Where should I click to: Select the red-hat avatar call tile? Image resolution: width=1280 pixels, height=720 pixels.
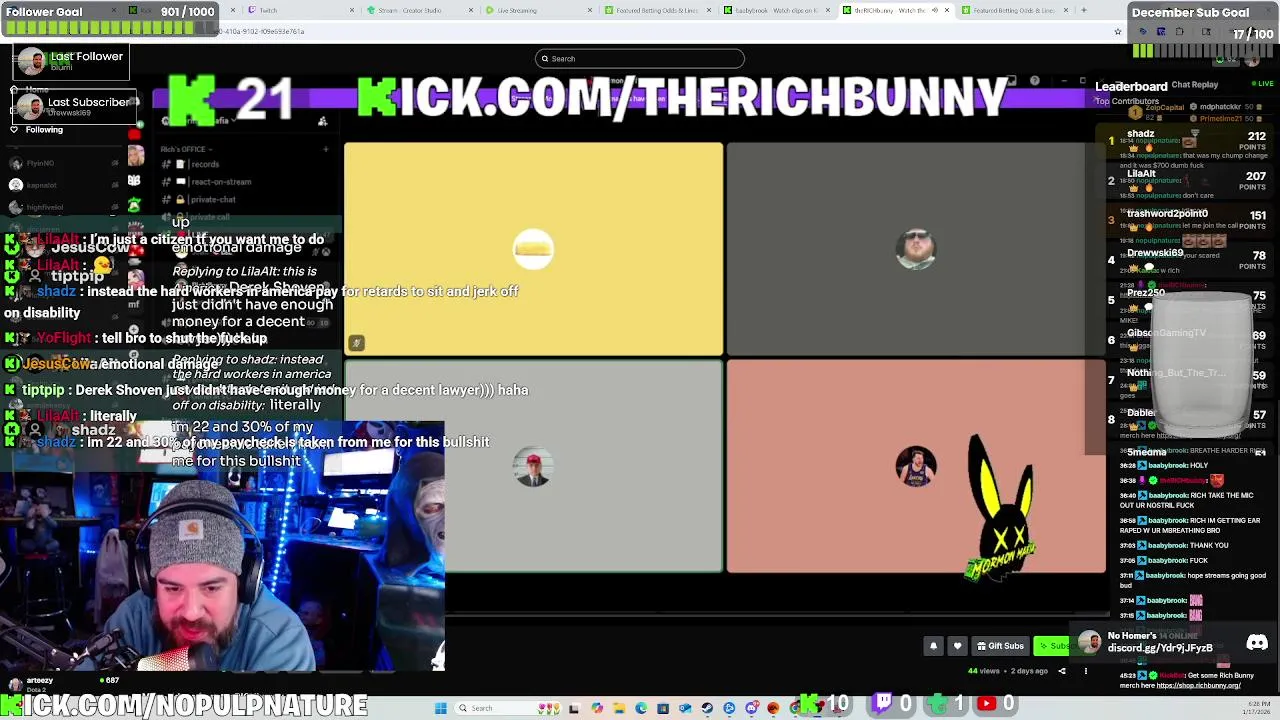(533, 467)
